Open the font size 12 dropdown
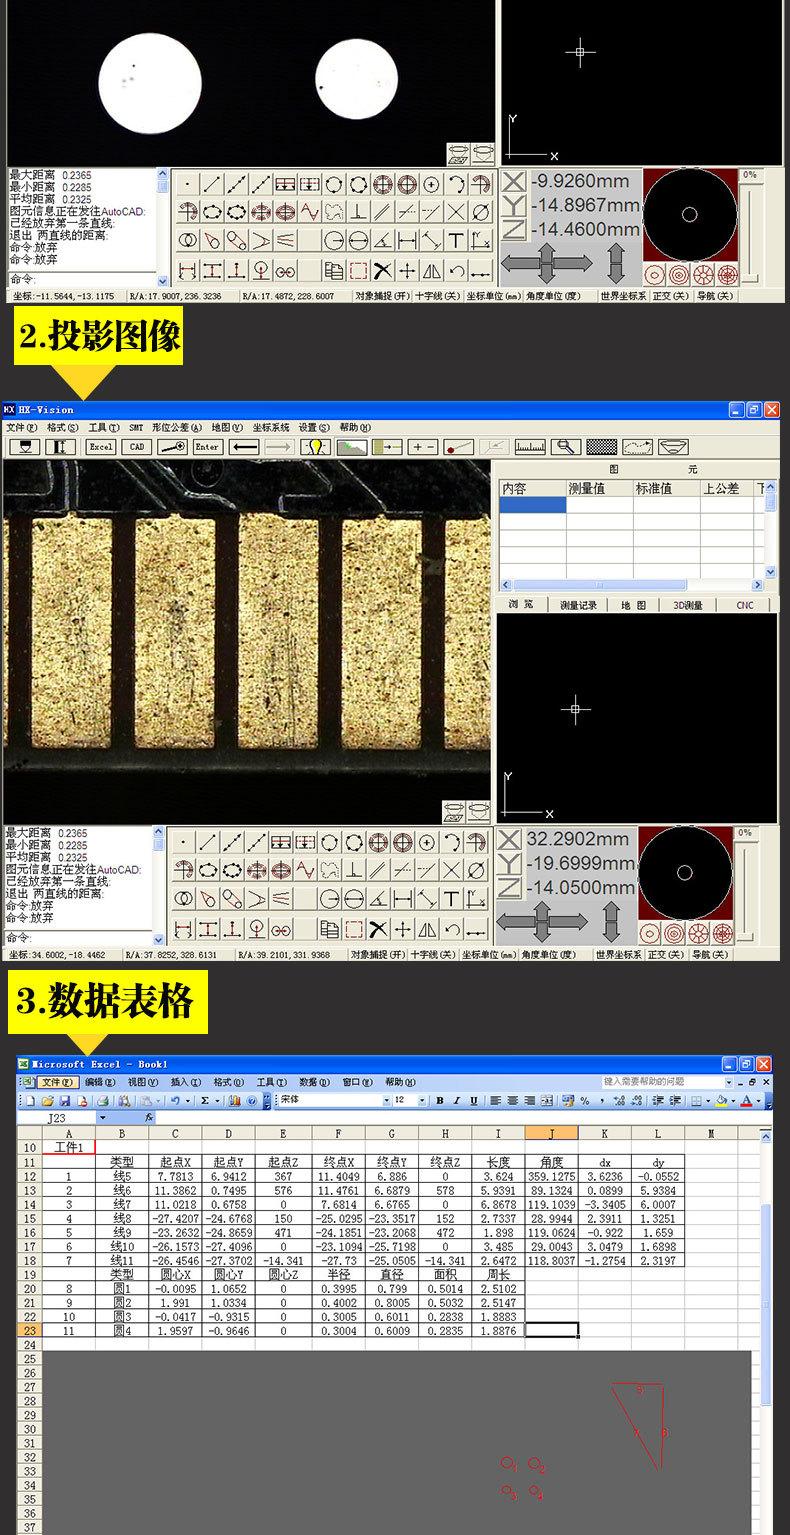 (x=422, y=1101)
